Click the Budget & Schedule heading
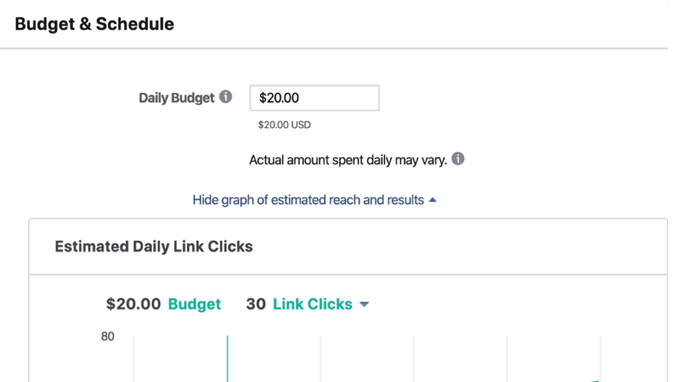Viewport: 674px width, 382px height. tap(95, 24)
